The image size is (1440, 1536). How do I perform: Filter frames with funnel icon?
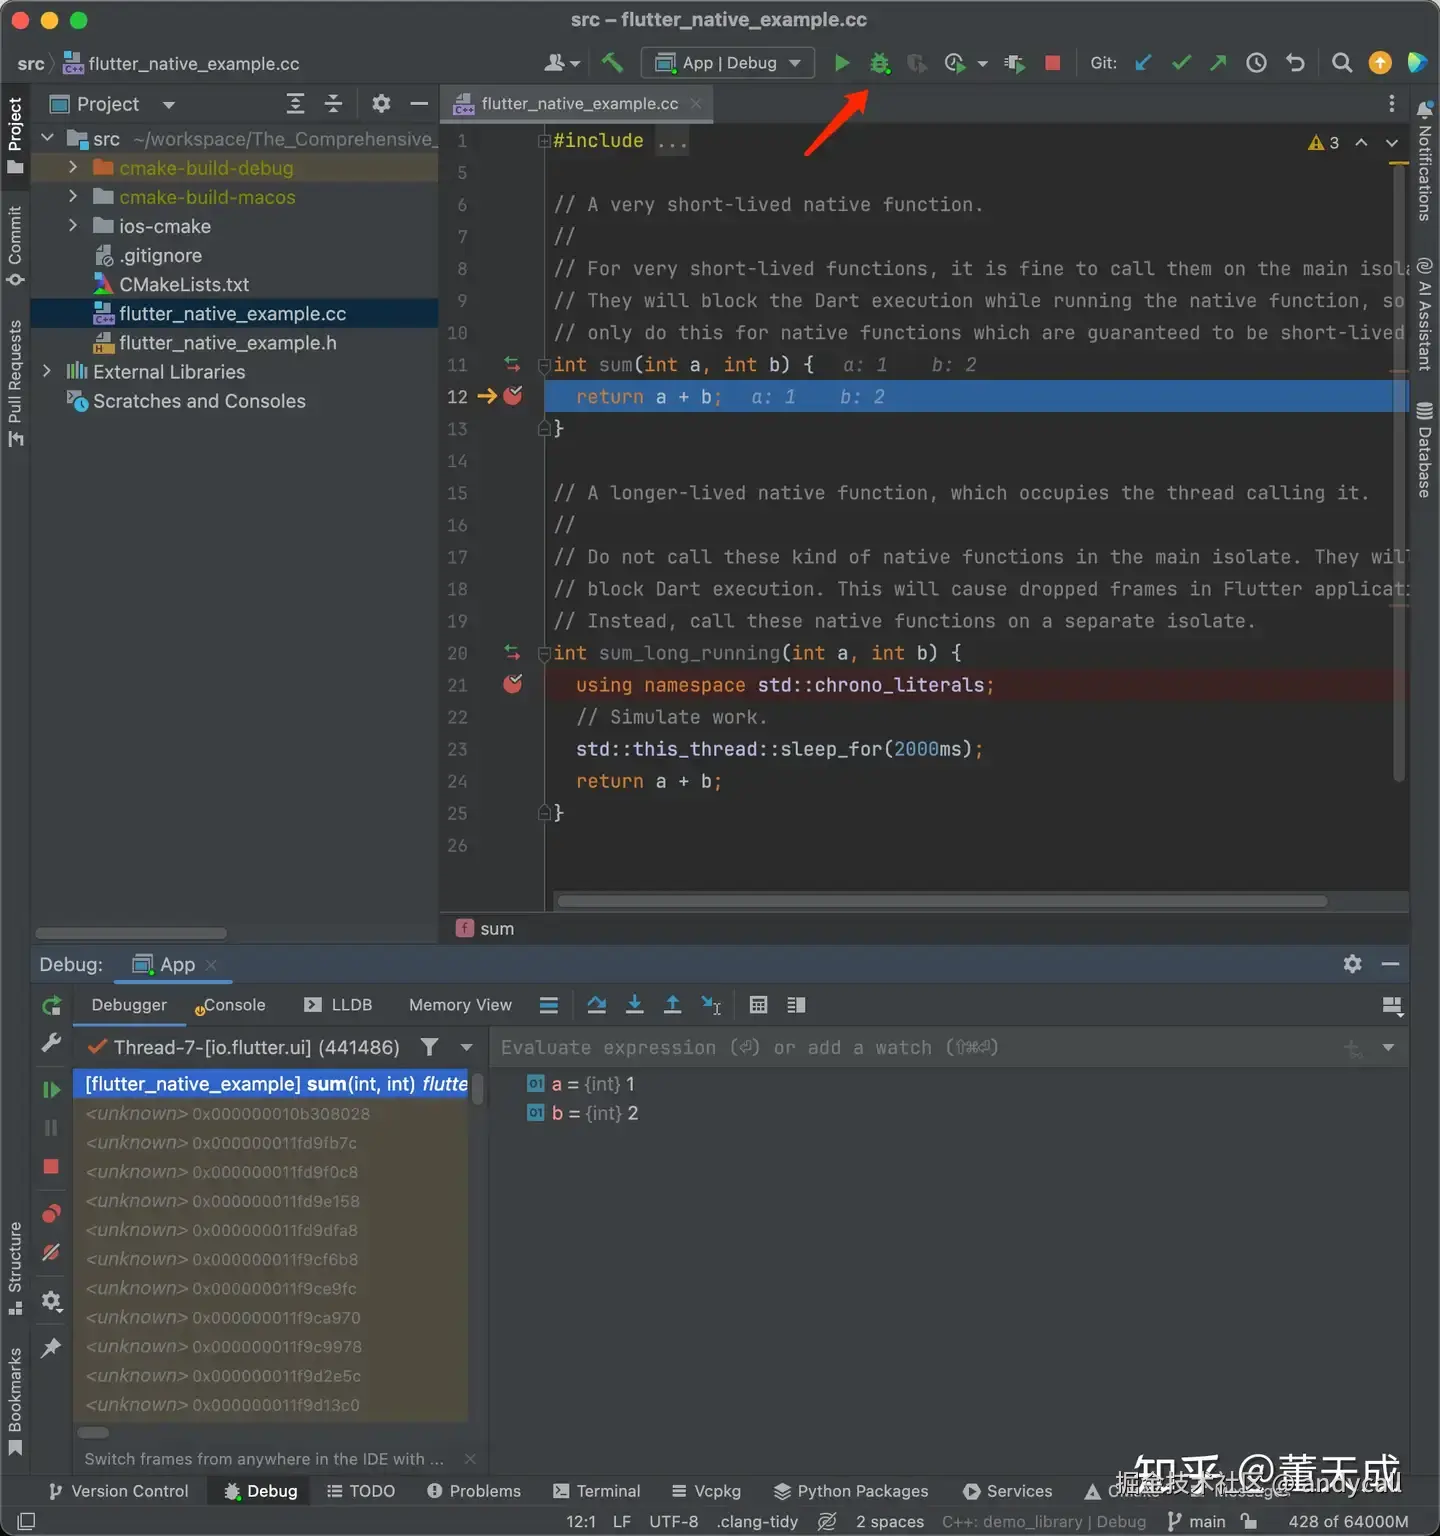[x=429, y=1047]
